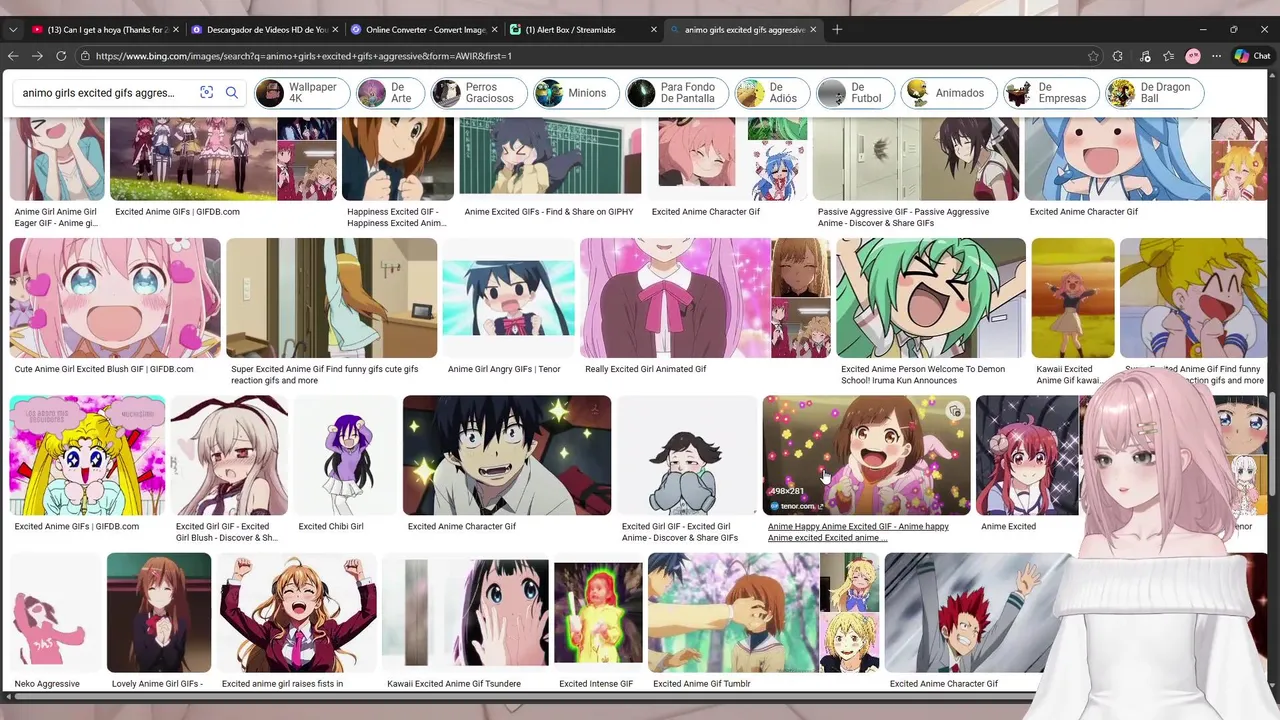Viewport: 1280px width, 720px height.
Task: Open Super Excited Anime Gif thumbnail
Action: [x=332, y=298]
